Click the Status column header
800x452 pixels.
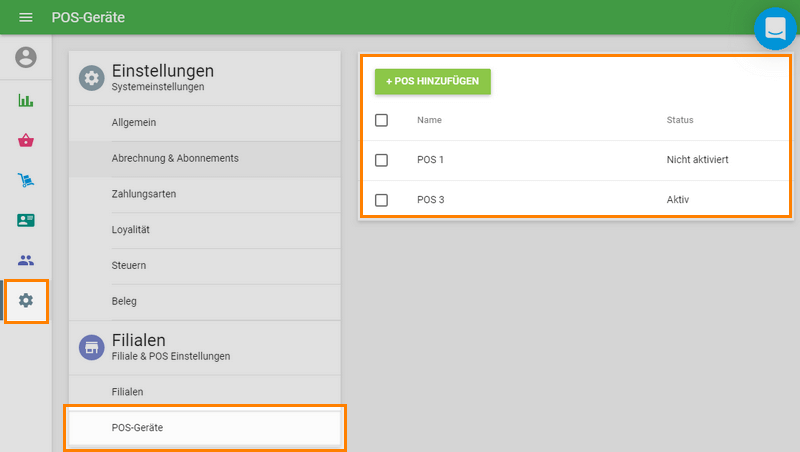tap(680, 120)
